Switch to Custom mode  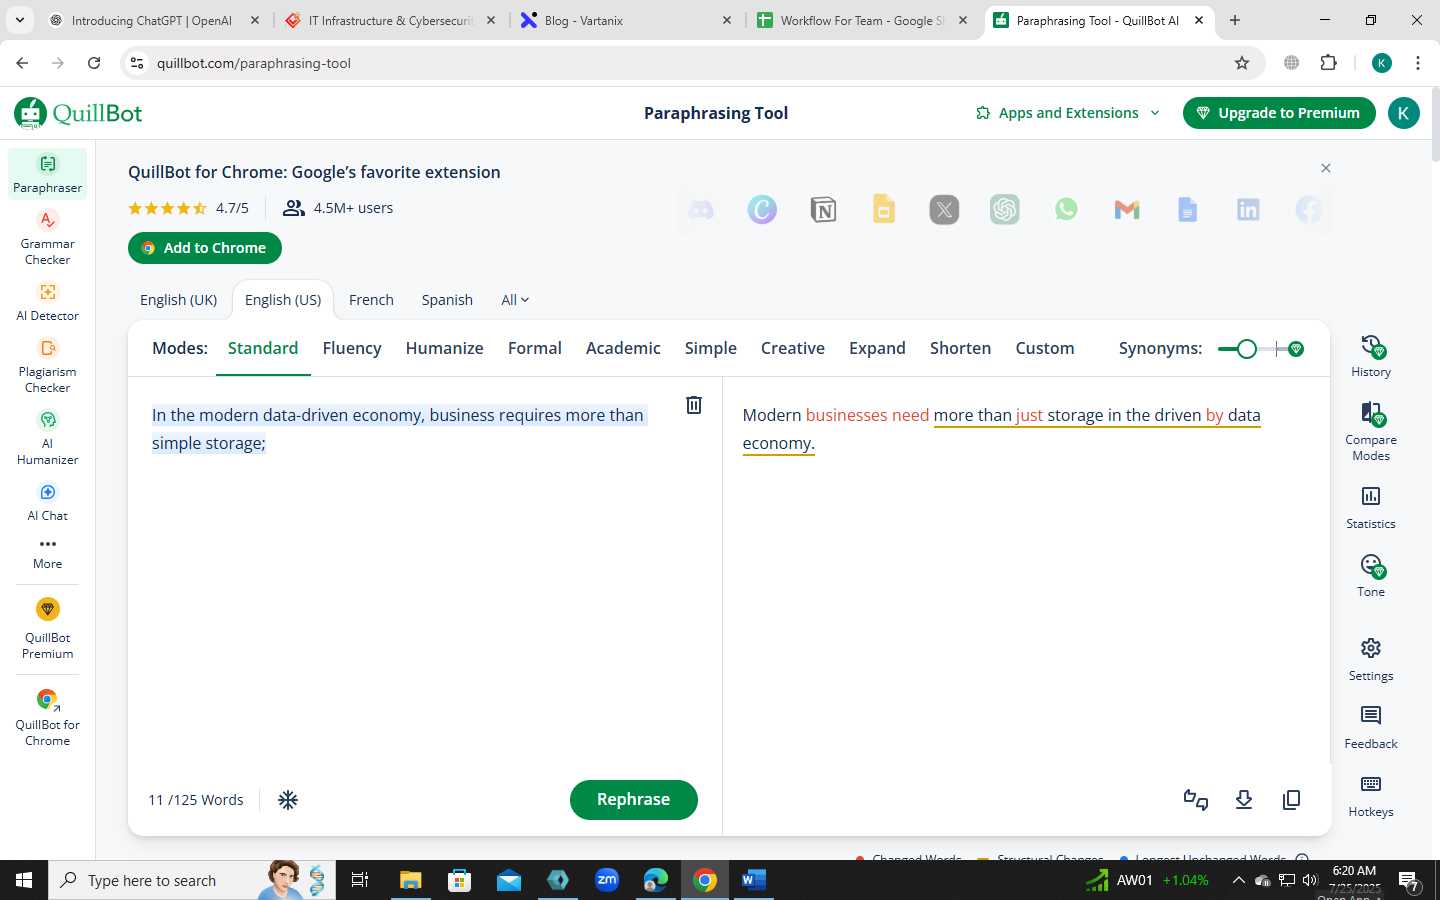1045,348
